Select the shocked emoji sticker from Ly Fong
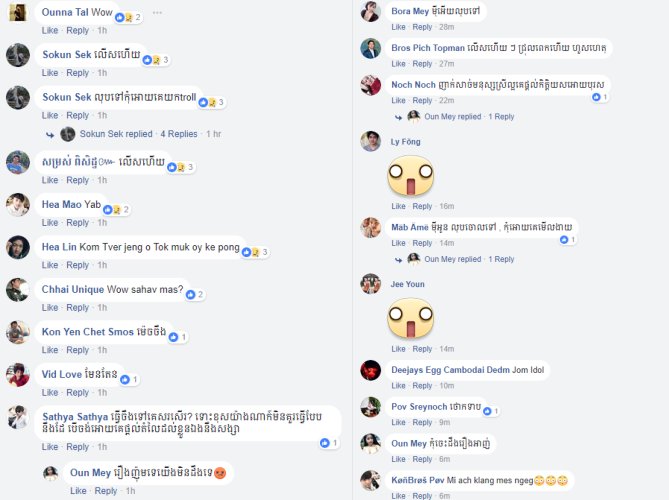Viewport: 669px width, 500px height. click(410, 175)
